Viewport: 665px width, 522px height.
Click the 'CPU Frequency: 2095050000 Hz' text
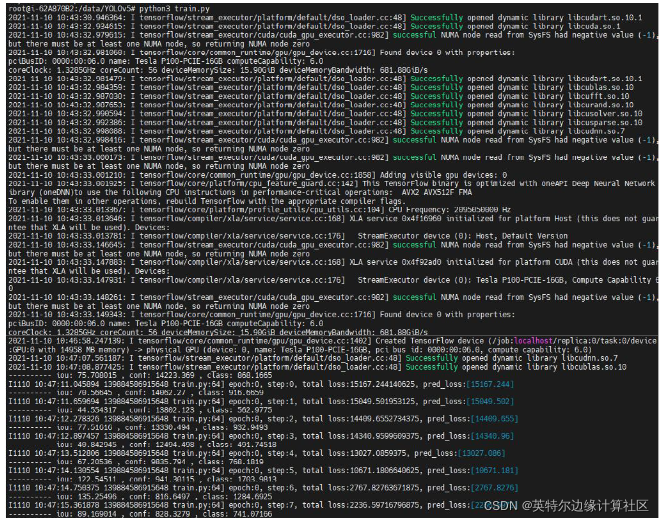click(449, 210)
